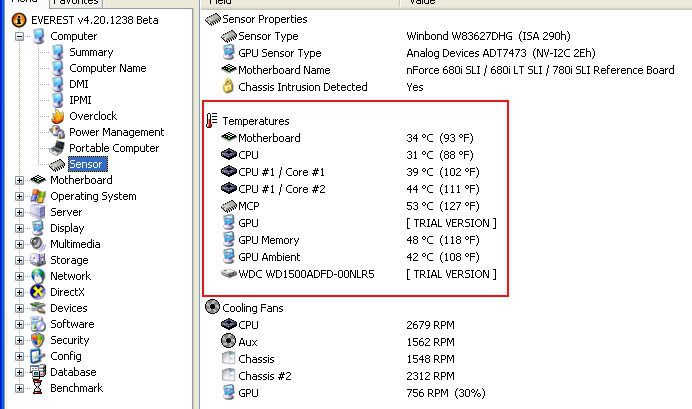
Task: Expand the Storage tree node
Action: [19, 260]
